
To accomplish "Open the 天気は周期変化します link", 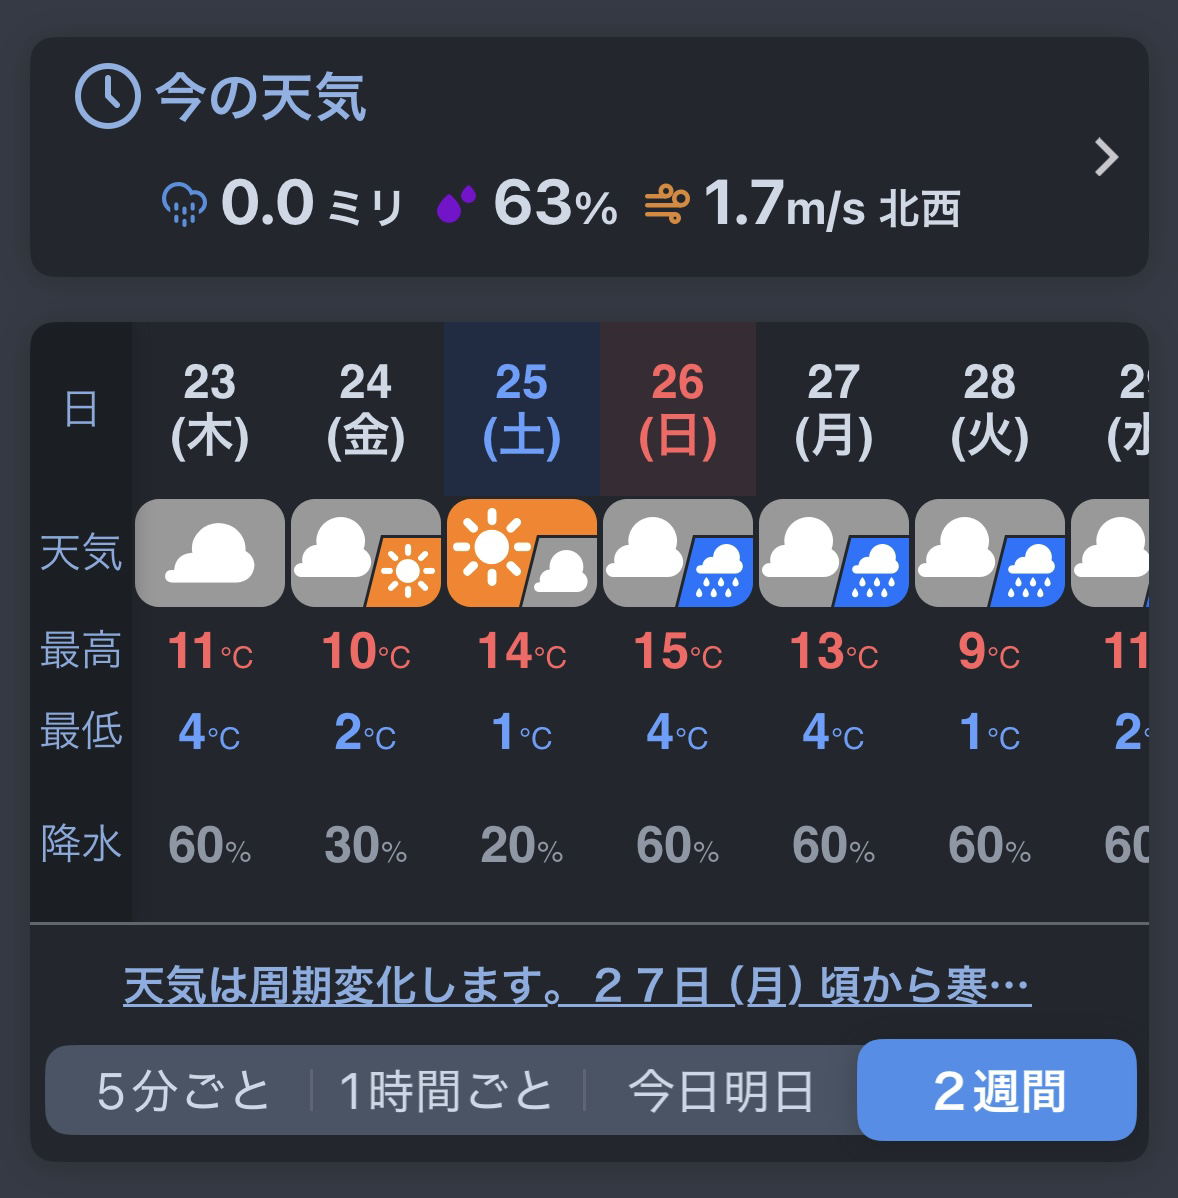I will point(577,987).
